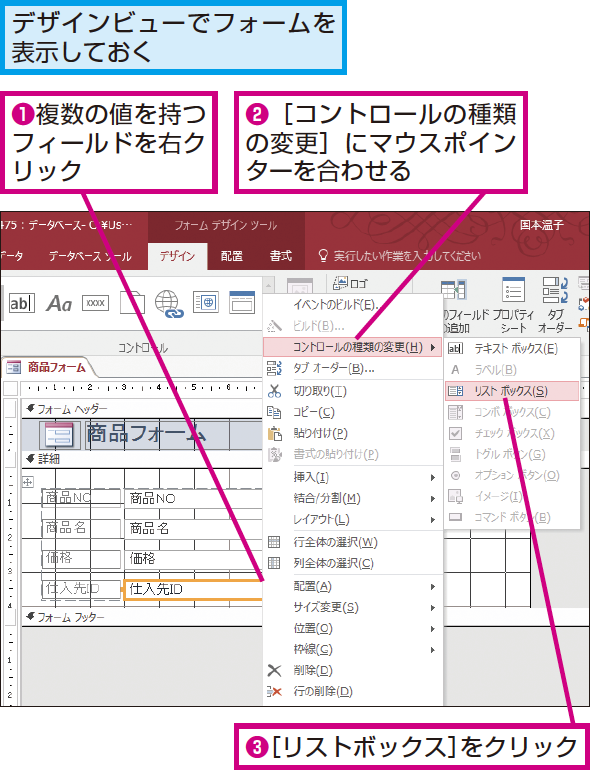Choose 貼り付け(P) from context menu
The image size is (600, 770).
coord(353,433)
